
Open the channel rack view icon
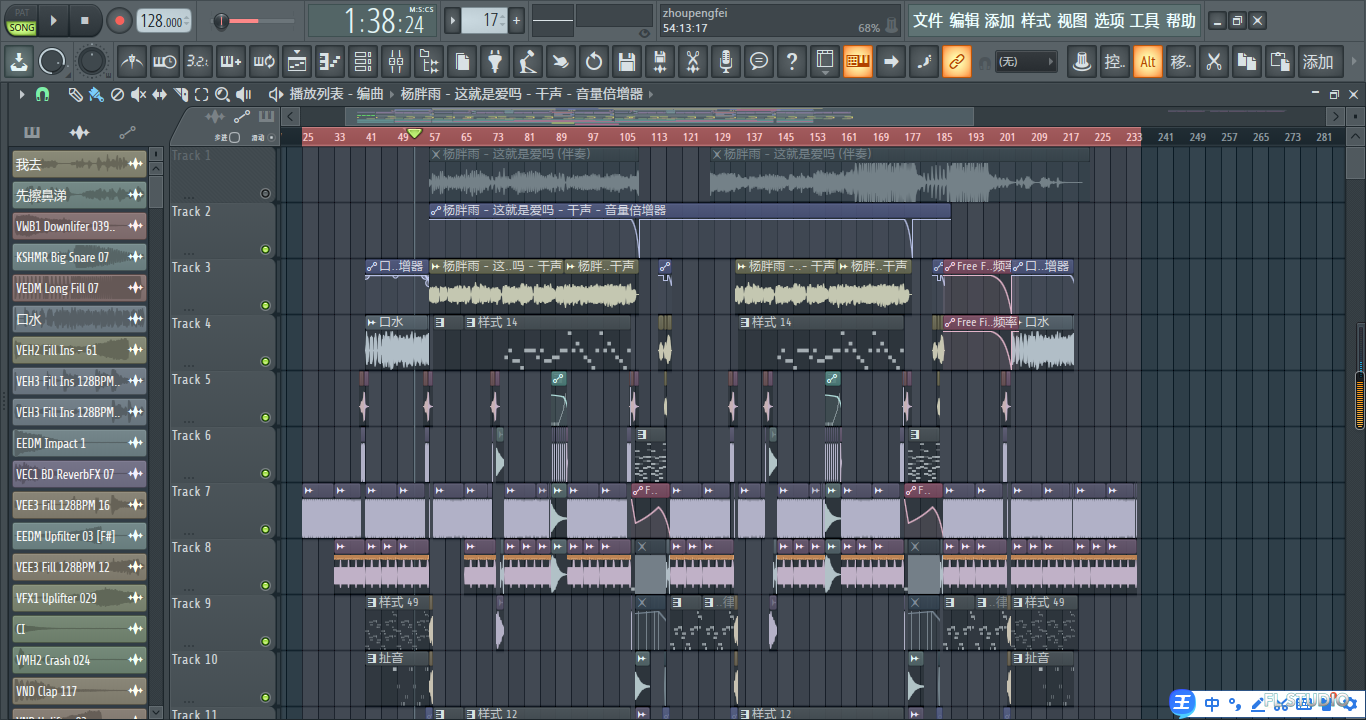pos(363,62)
